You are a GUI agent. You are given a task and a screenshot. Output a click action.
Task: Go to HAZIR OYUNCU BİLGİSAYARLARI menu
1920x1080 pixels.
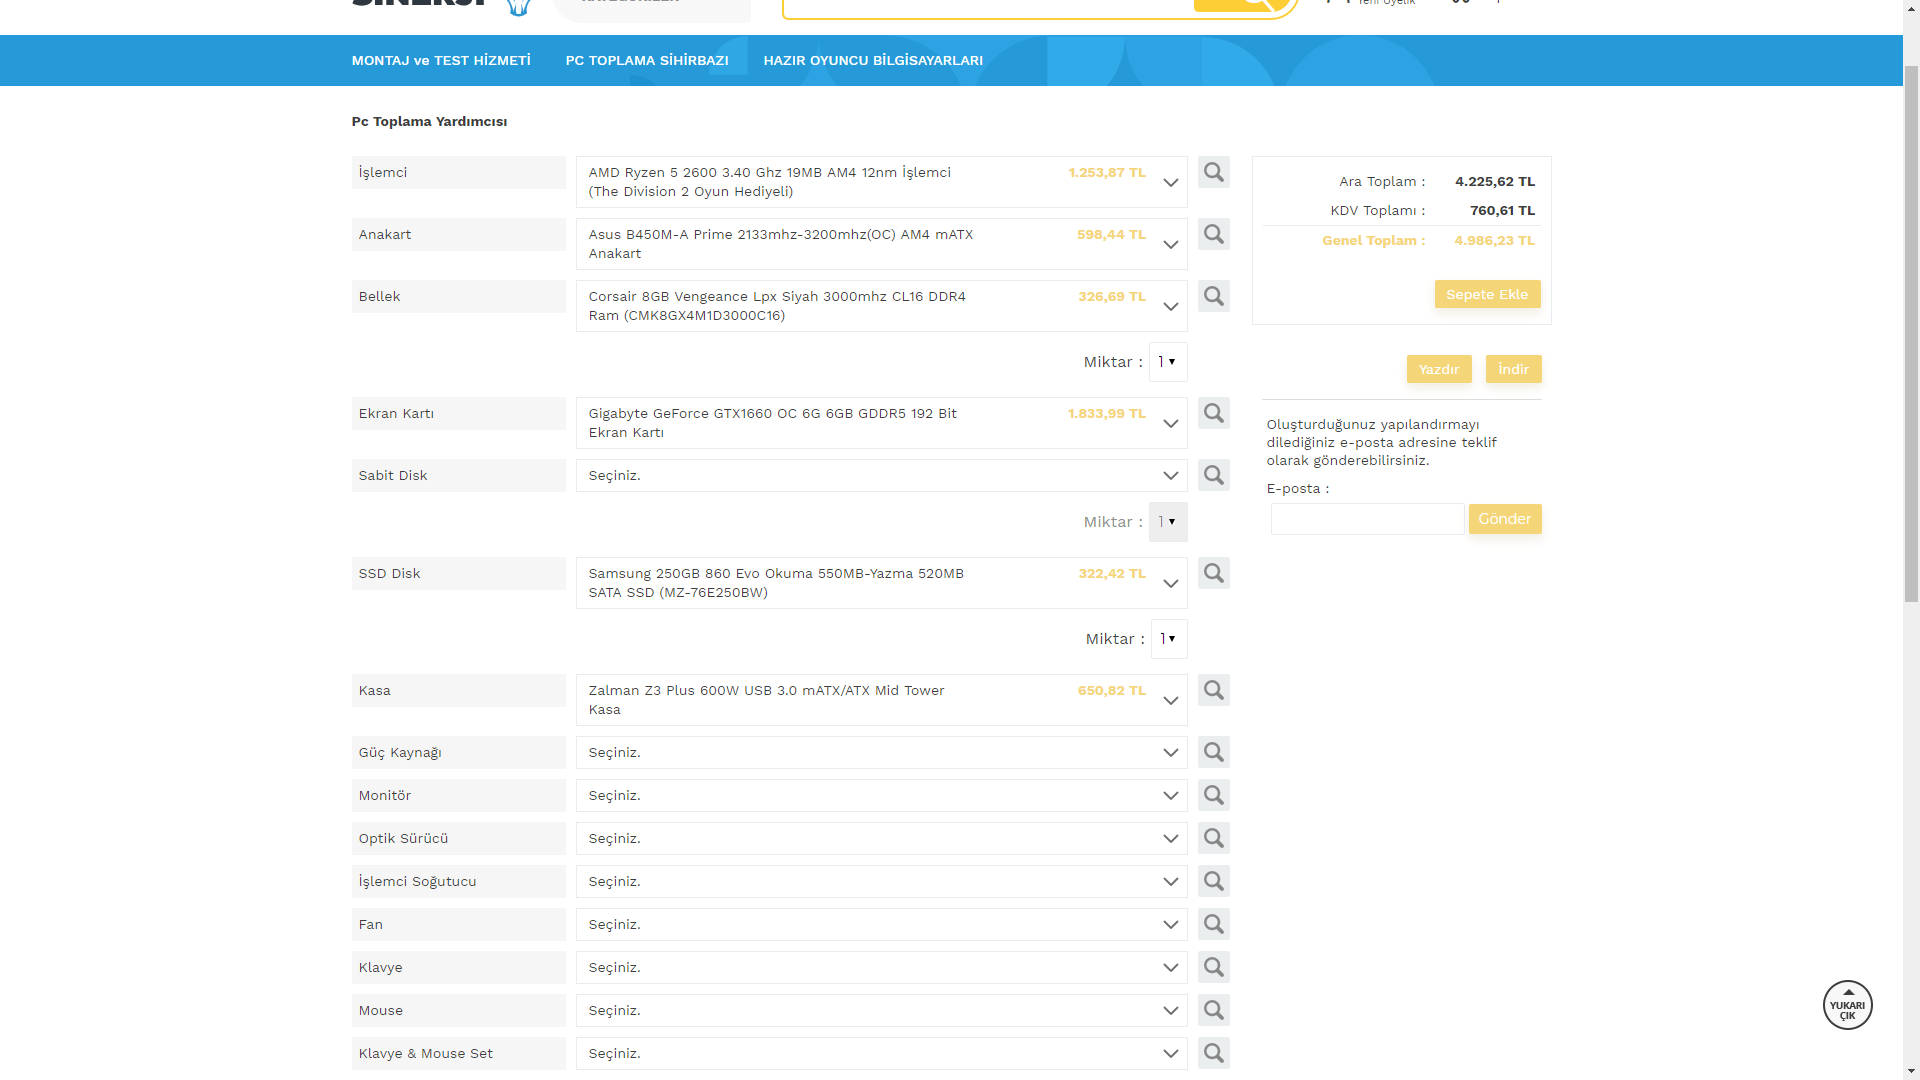[872, 60]
